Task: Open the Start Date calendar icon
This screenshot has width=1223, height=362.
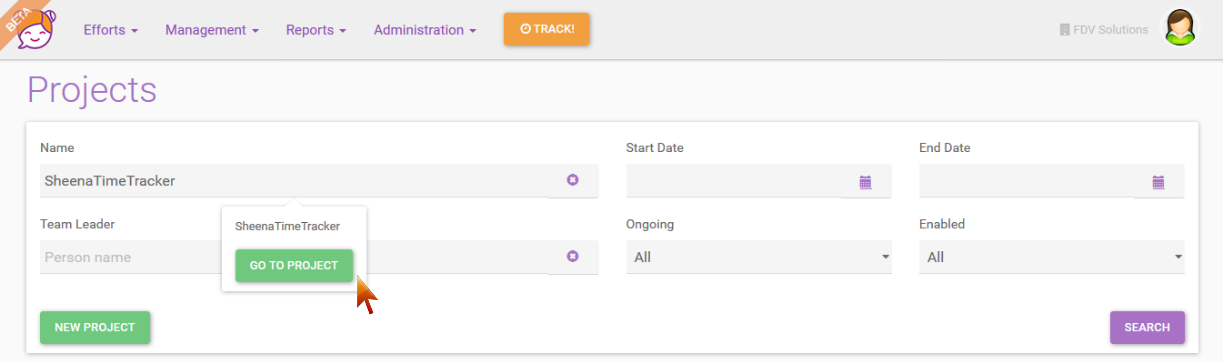Action: (865, 182)
